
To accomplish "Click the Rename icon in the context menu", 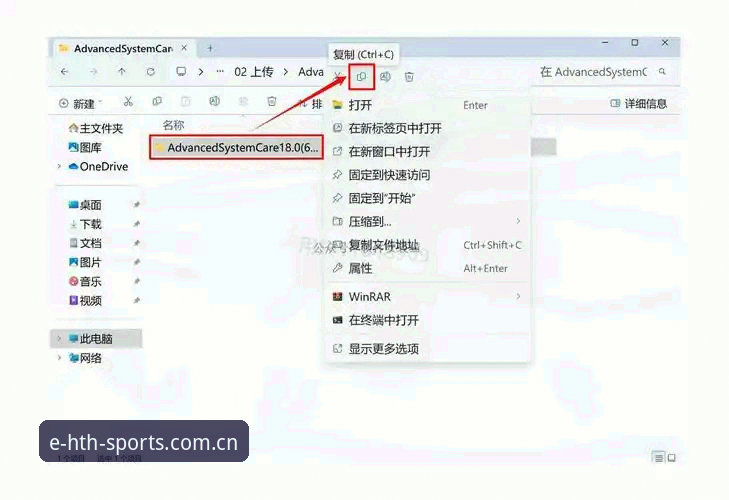I will [x=385, y=77].
